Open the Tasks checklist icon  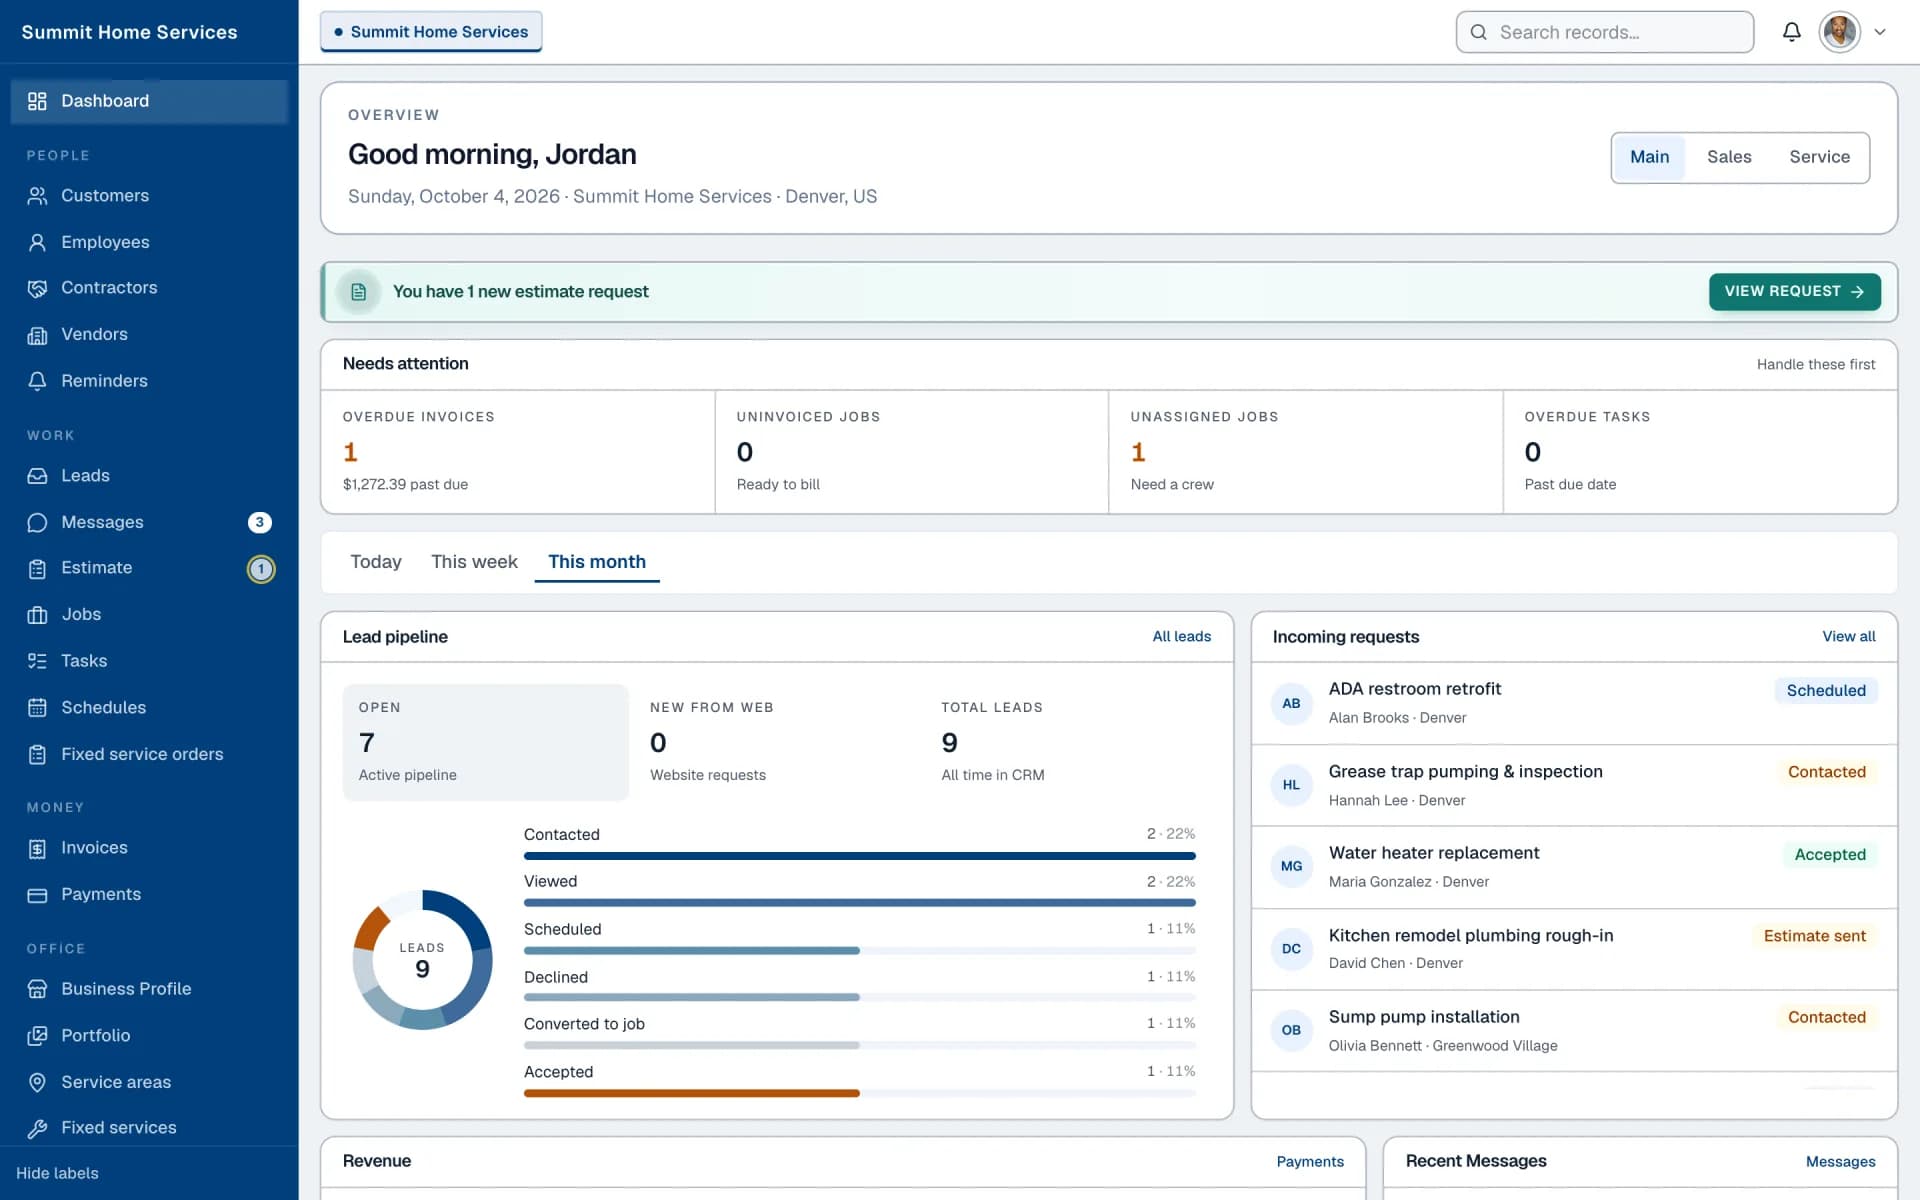(x=37, y=661)
